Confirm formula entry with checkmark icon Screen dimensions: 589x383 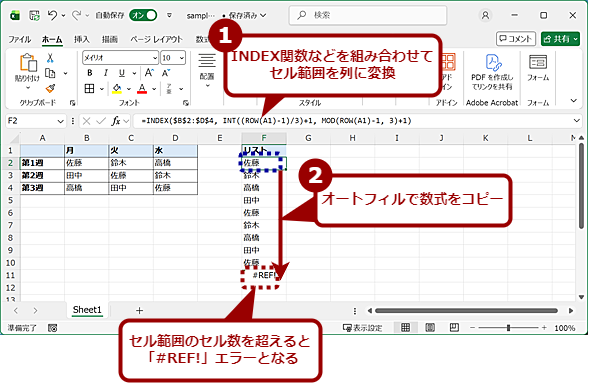[101, 121]
